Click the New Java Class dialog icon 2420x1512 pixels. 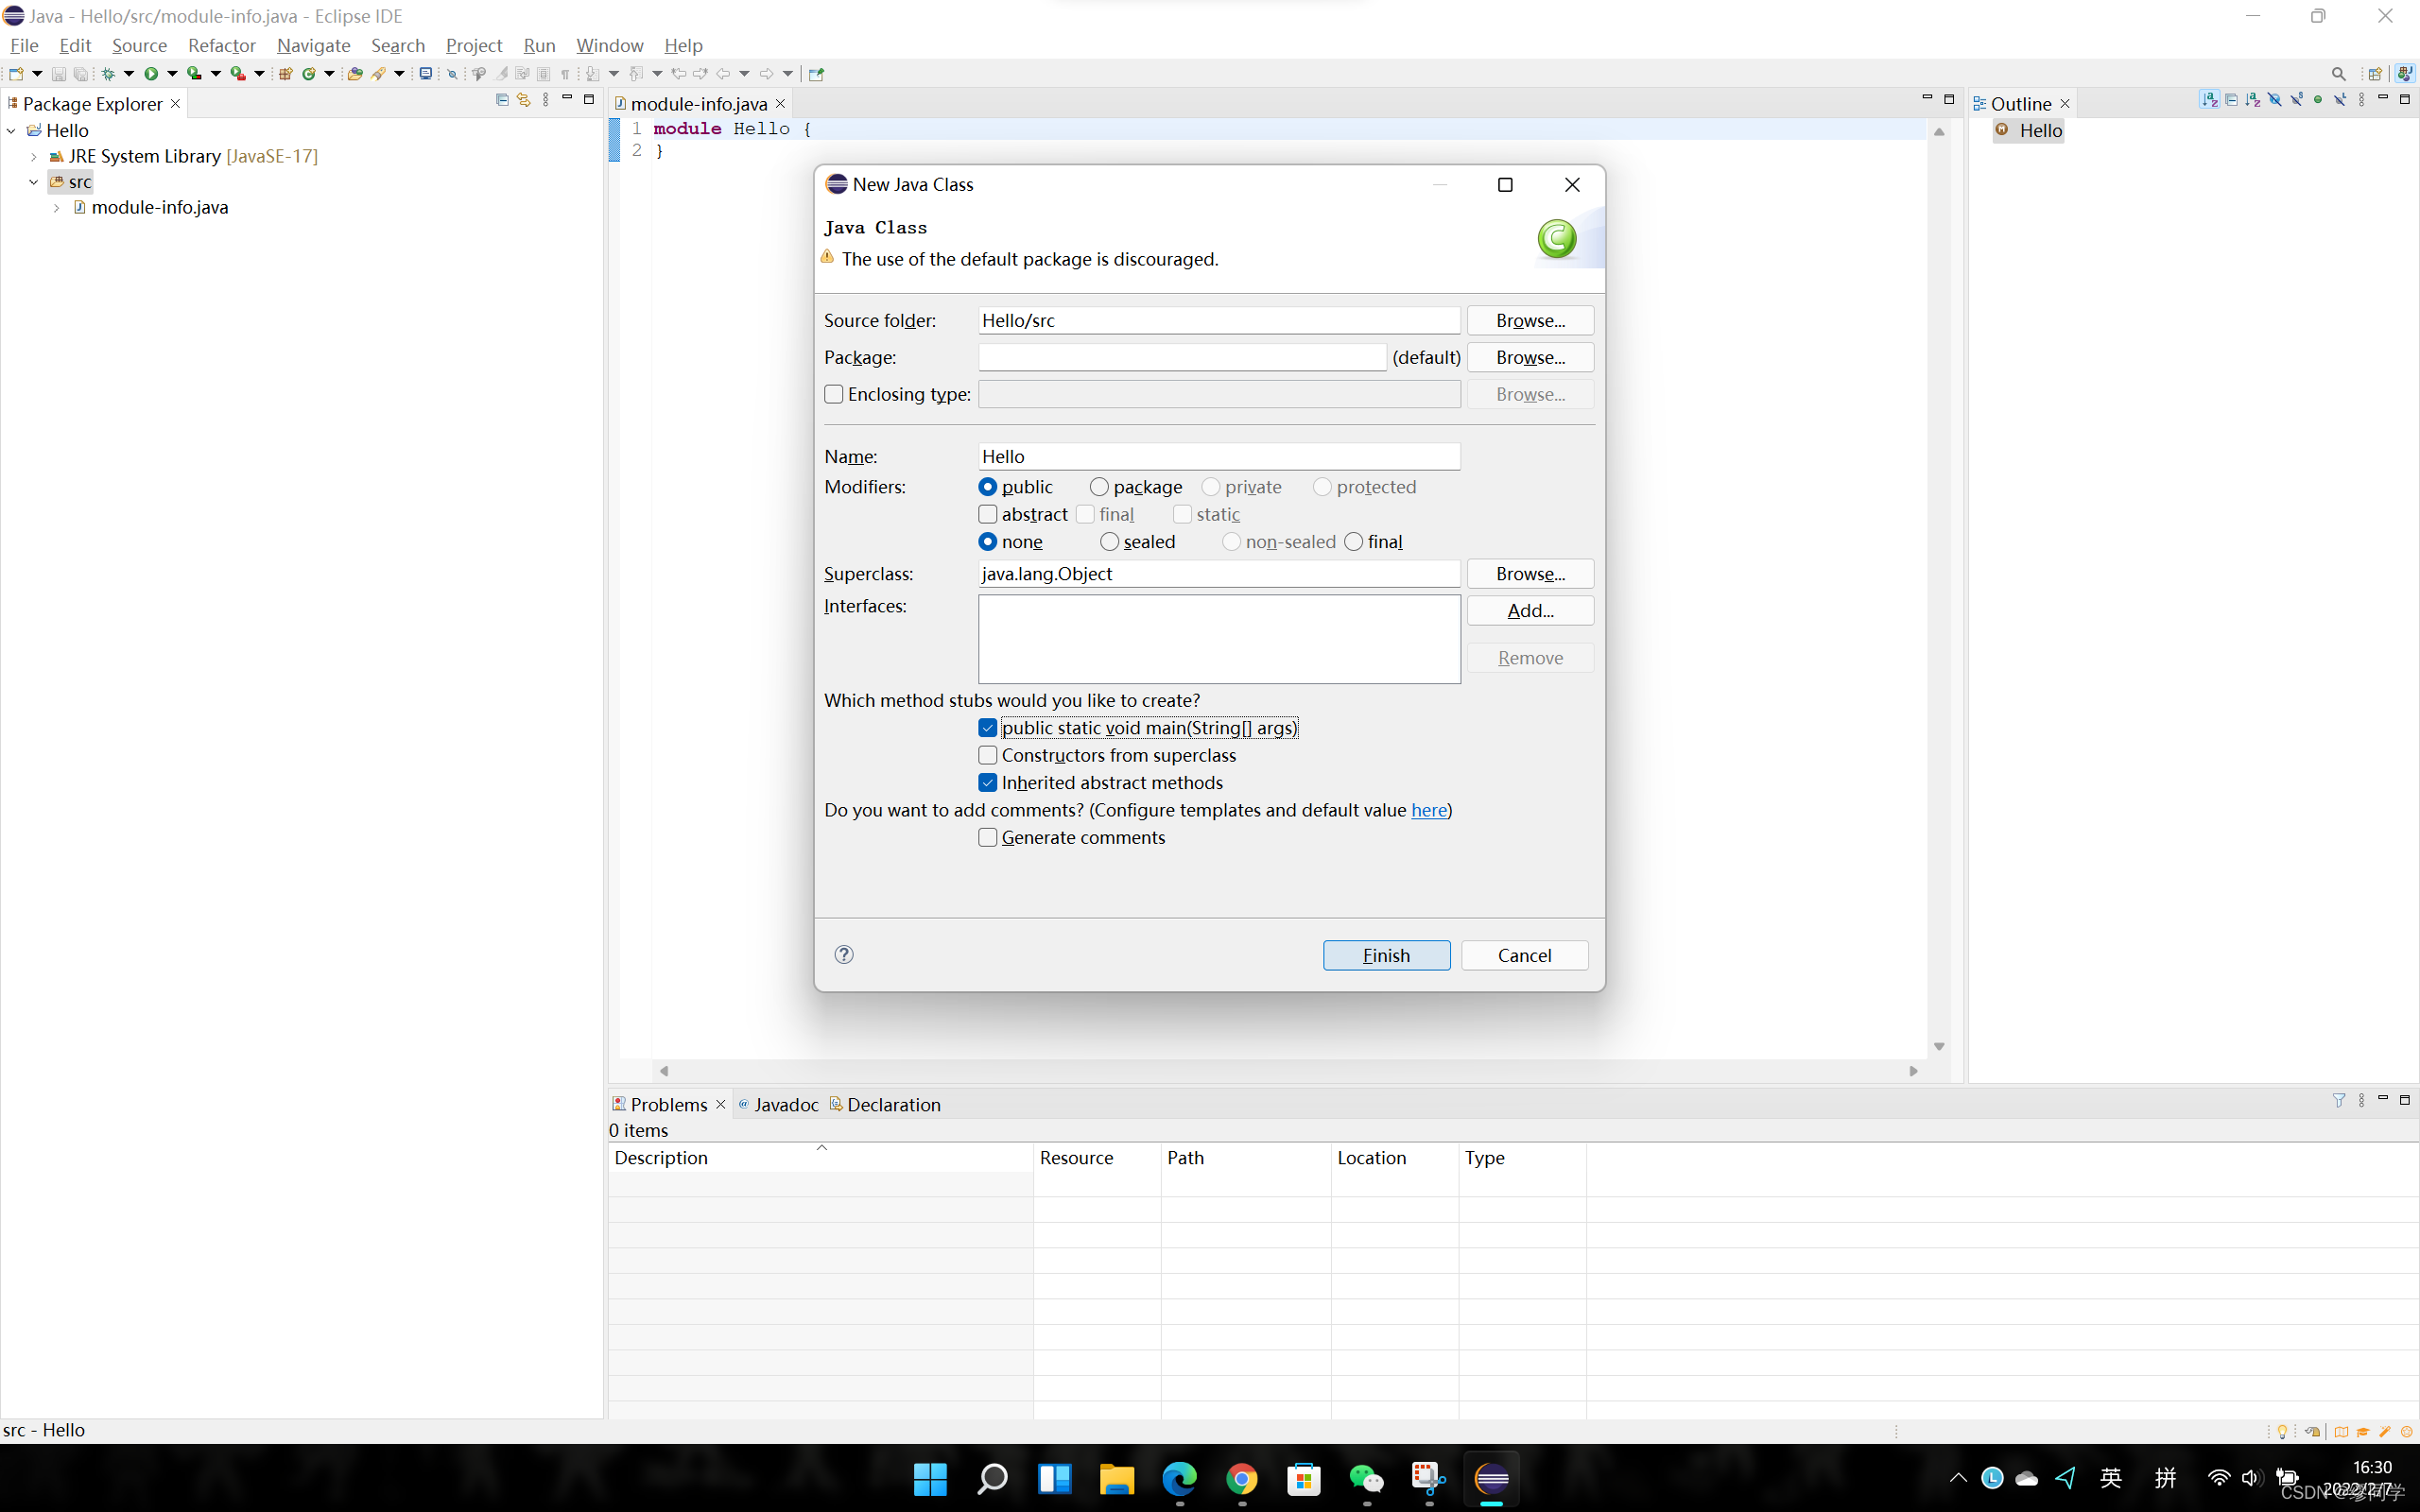(1554, 237)
